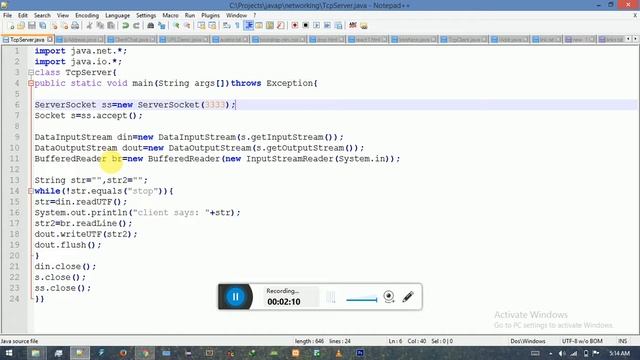Click the Zoom Out toolbar icon
Screen dimensions: 640x360
(x=187, y=26)
